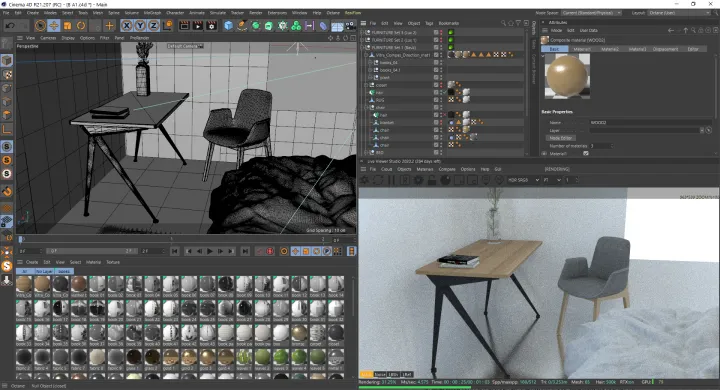Click the Node Editor button

[561, 138]
